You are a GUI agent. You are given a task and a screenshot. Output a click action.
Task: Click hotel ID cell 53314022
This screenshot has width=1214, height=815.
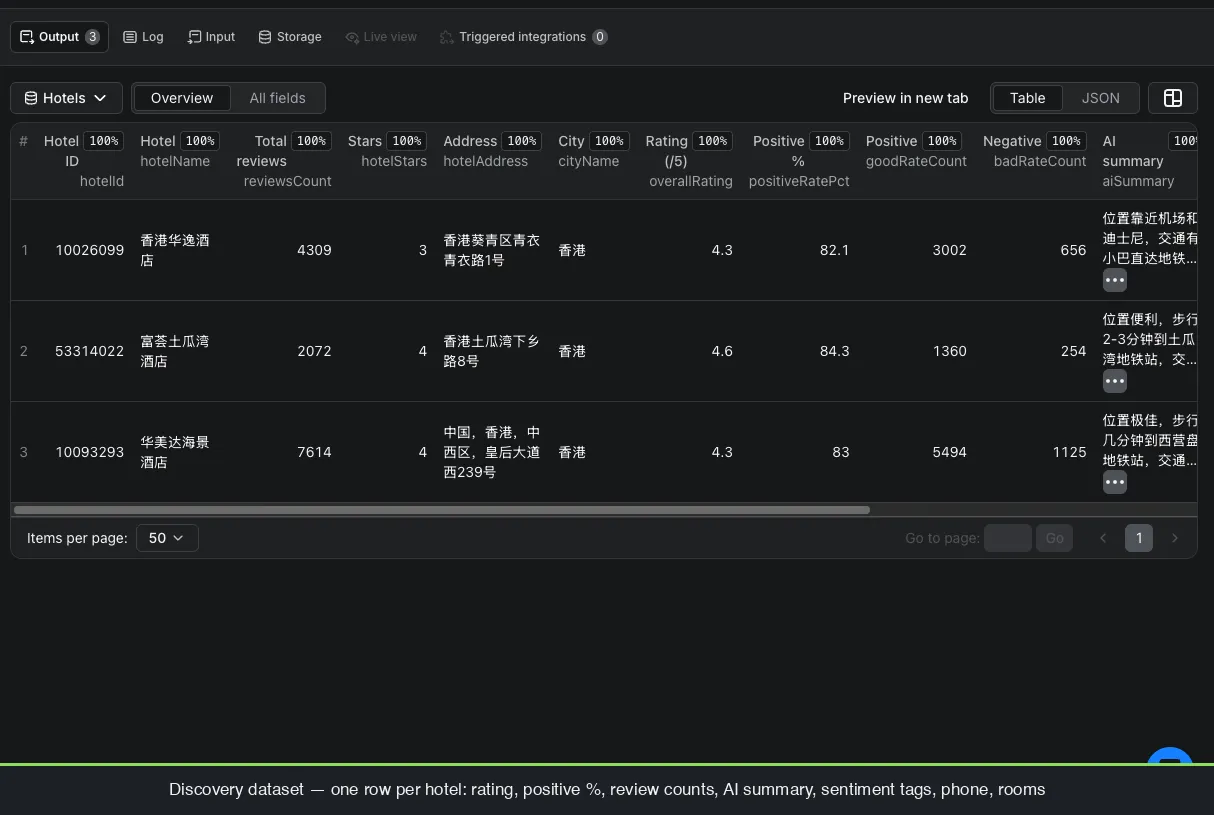pyautogui.click(x=90, y=351)
